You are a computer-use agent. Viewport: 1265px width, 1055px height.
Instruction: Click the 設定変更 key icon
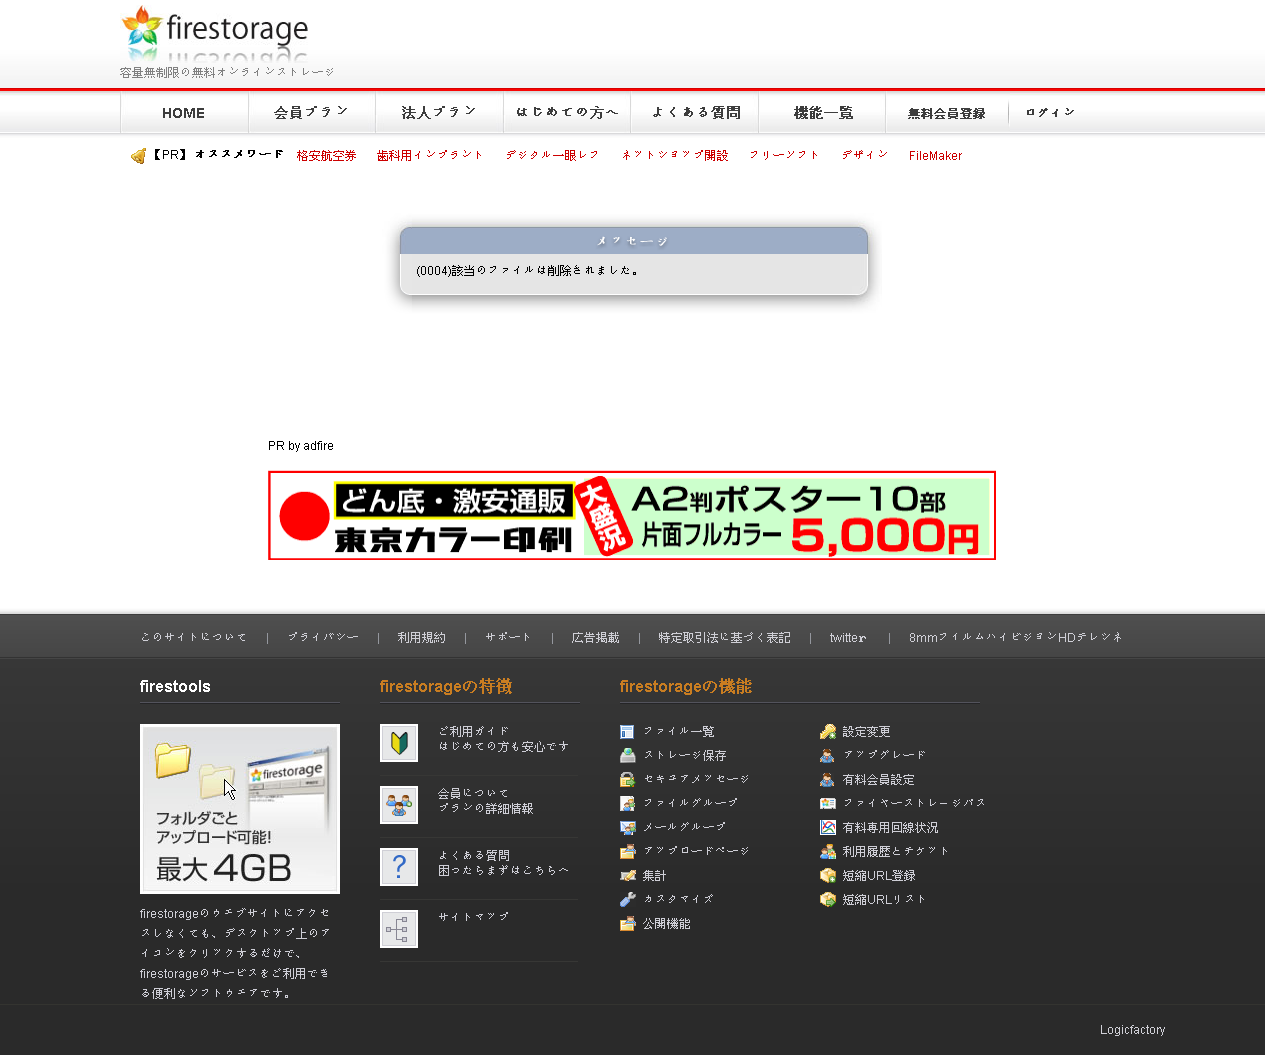pos(827,732)
